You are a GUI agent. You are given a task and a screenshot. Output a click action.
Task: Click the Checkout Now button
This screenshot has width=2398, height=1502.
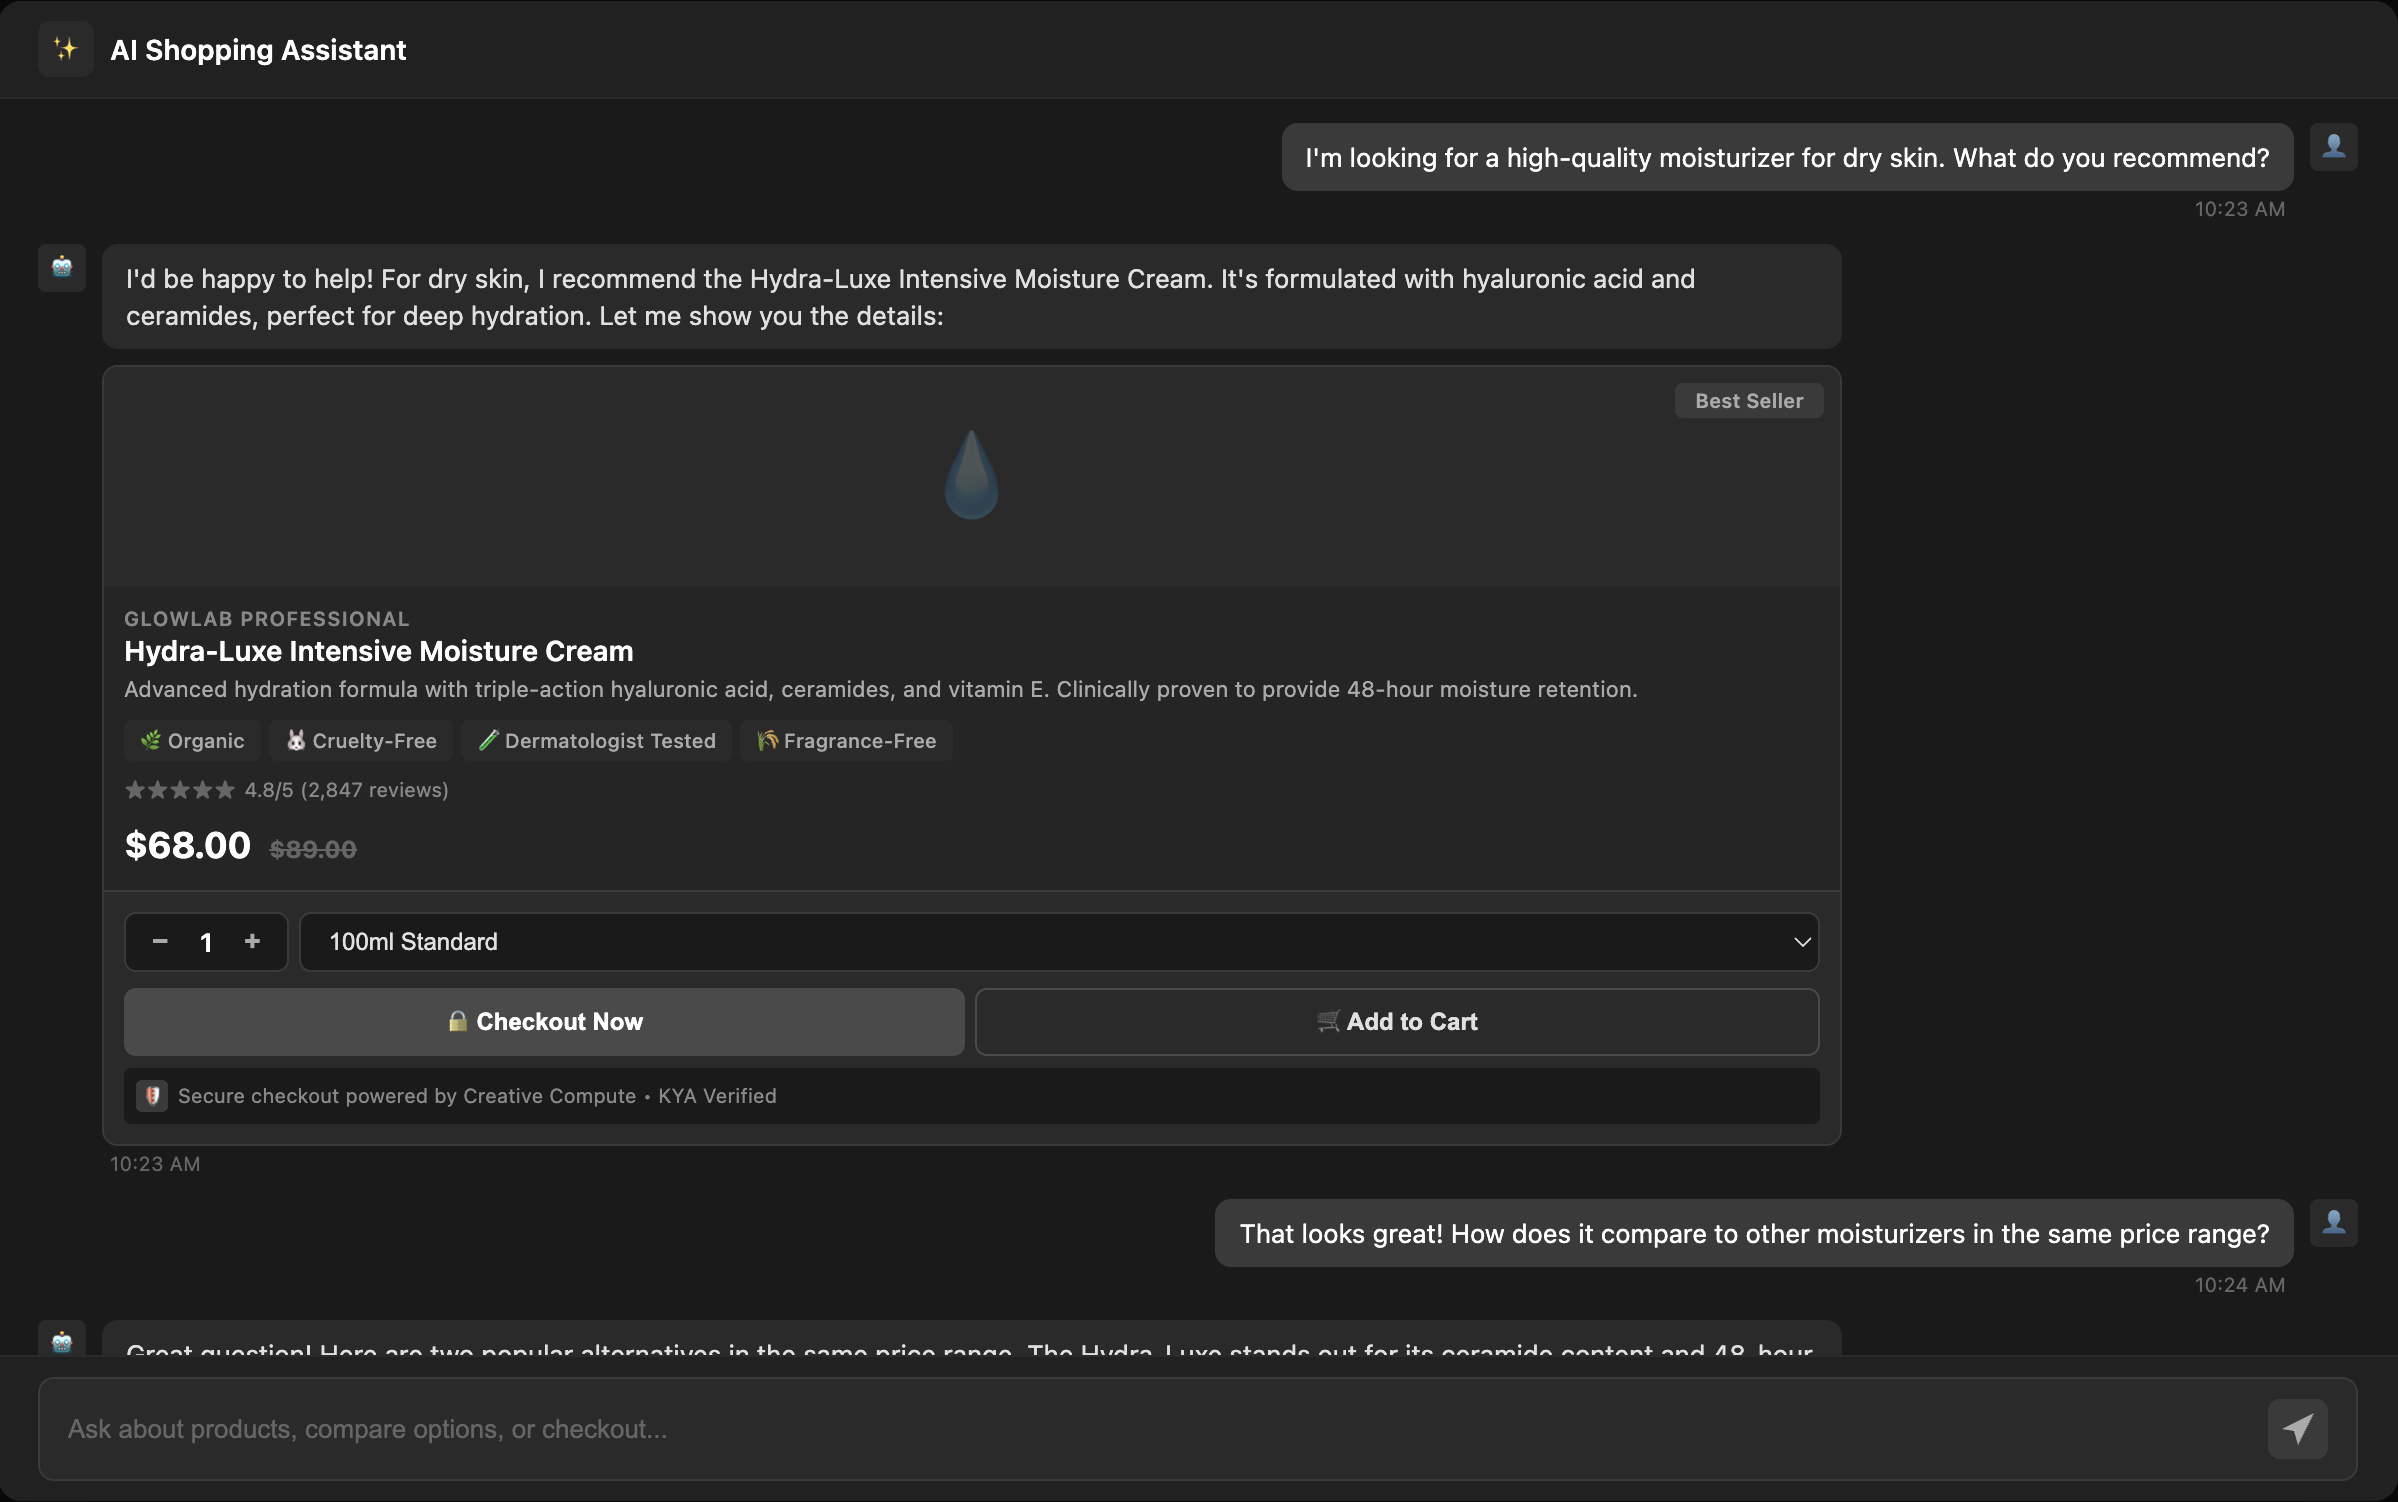(x=544, y=1021)
